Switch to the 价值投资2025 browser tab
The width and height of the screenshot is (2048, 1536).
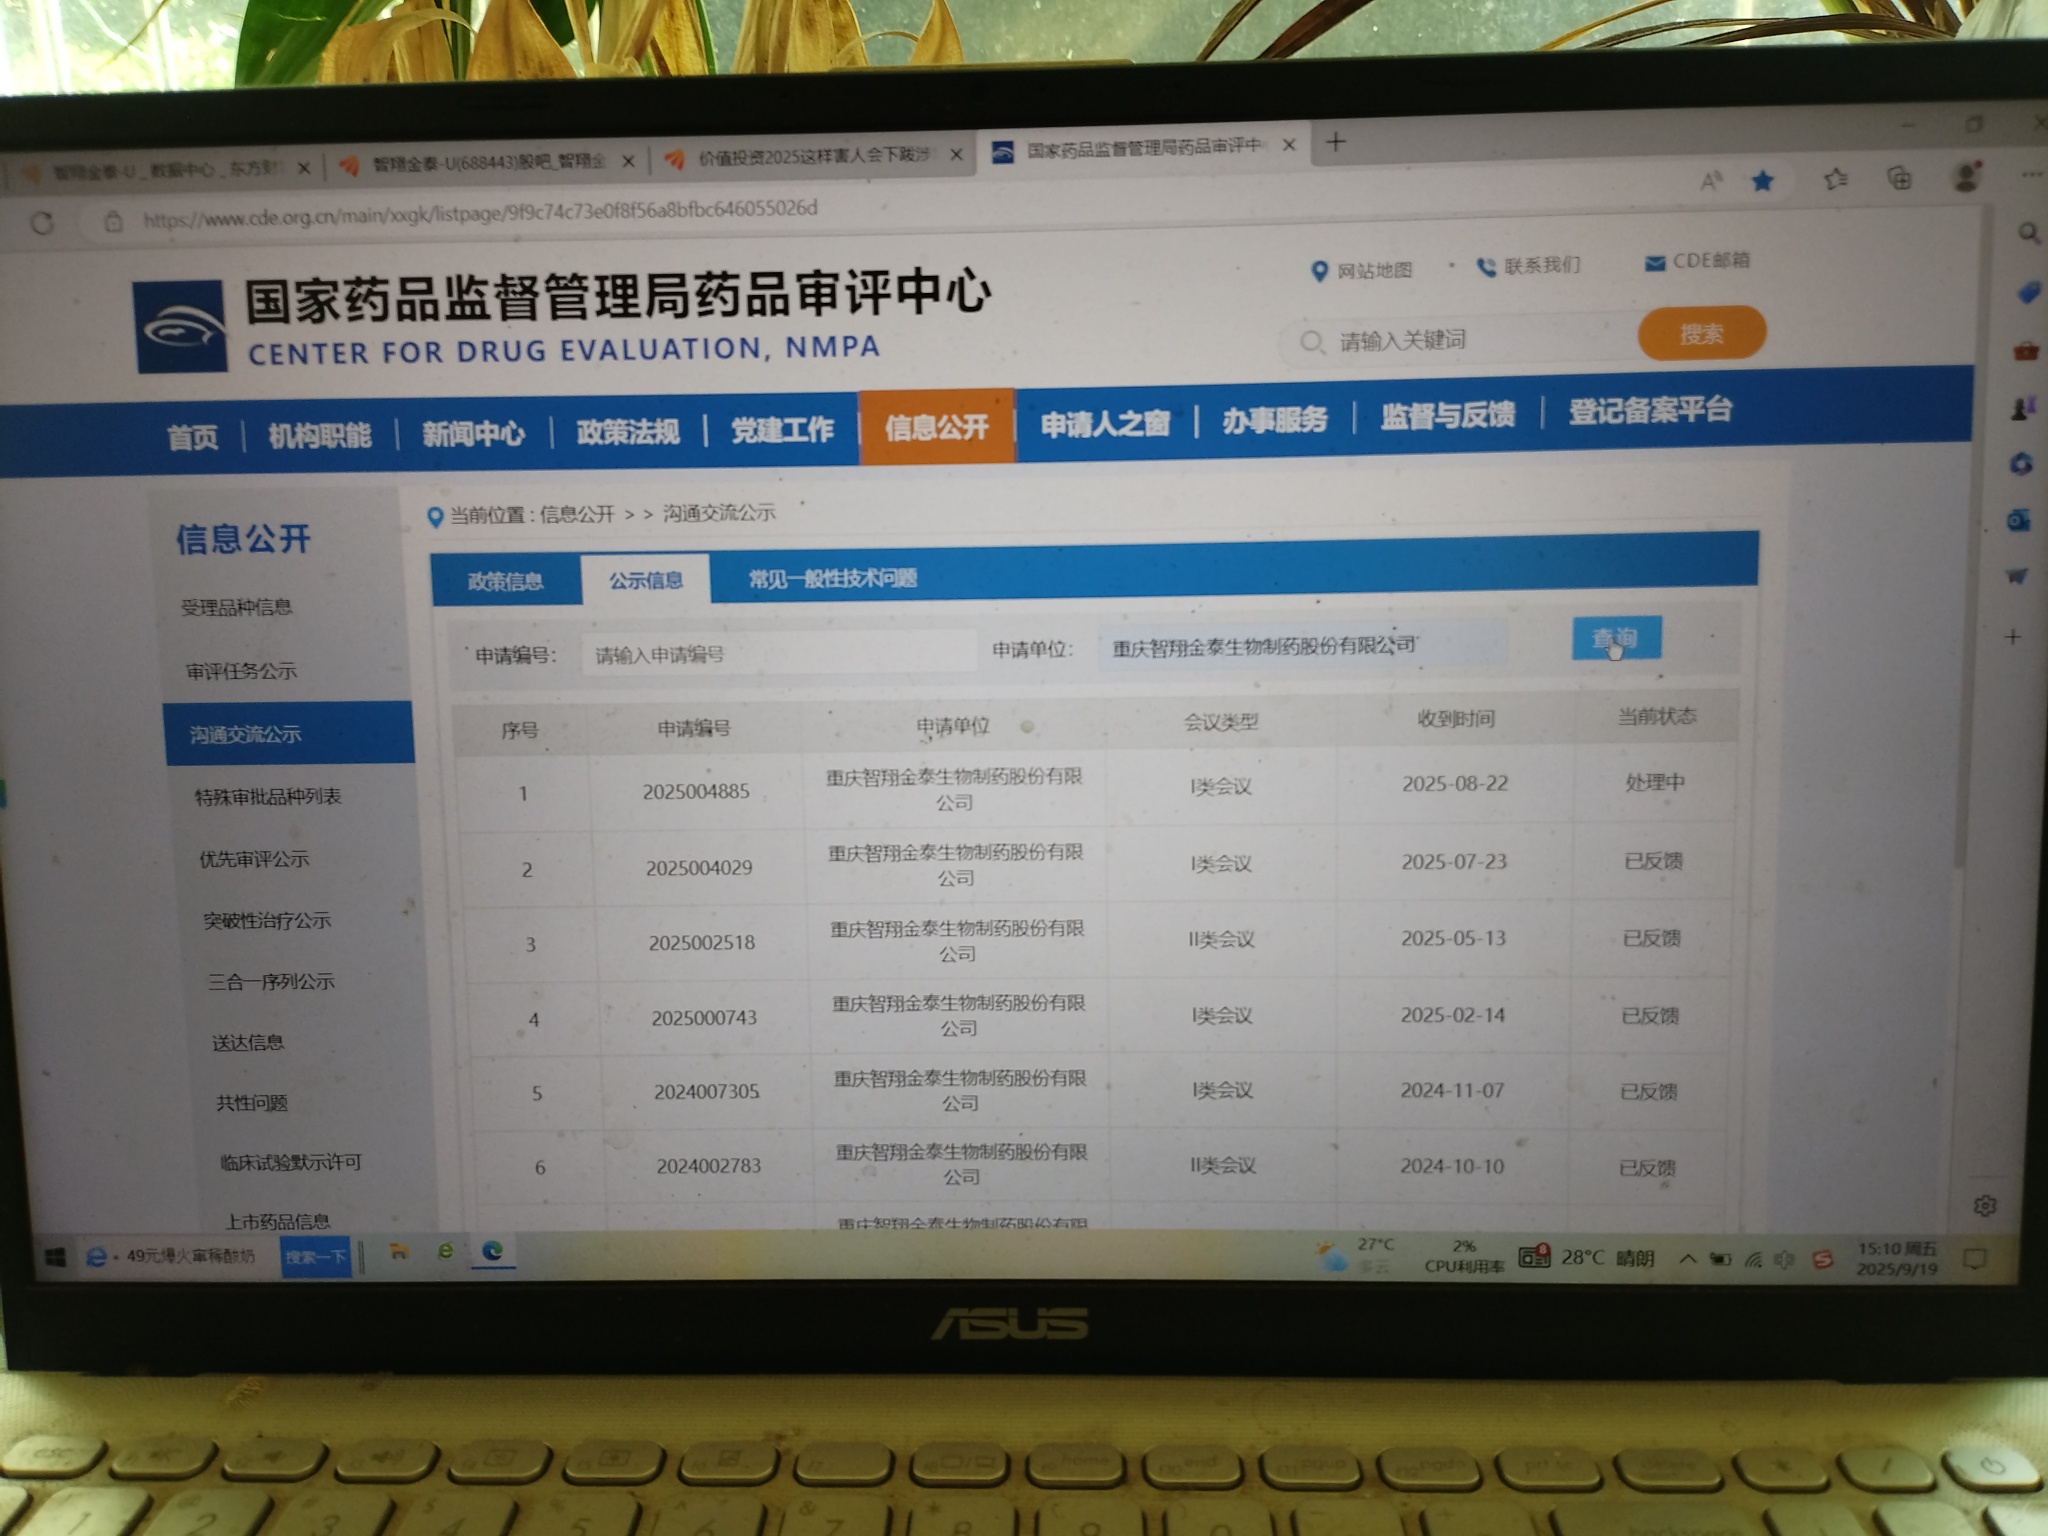pyautogui.click(x=812, y=156)
